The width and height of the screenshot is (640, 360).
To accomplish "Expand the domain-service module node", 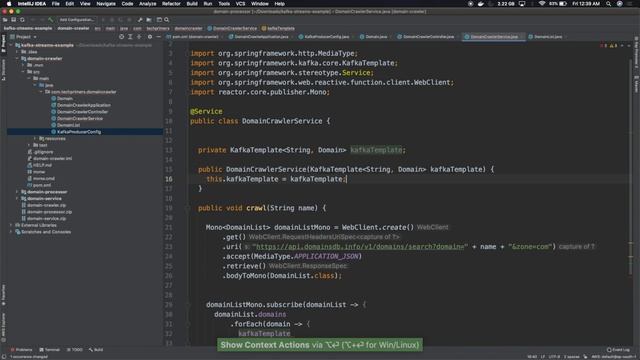I will [x=17, y=199].
